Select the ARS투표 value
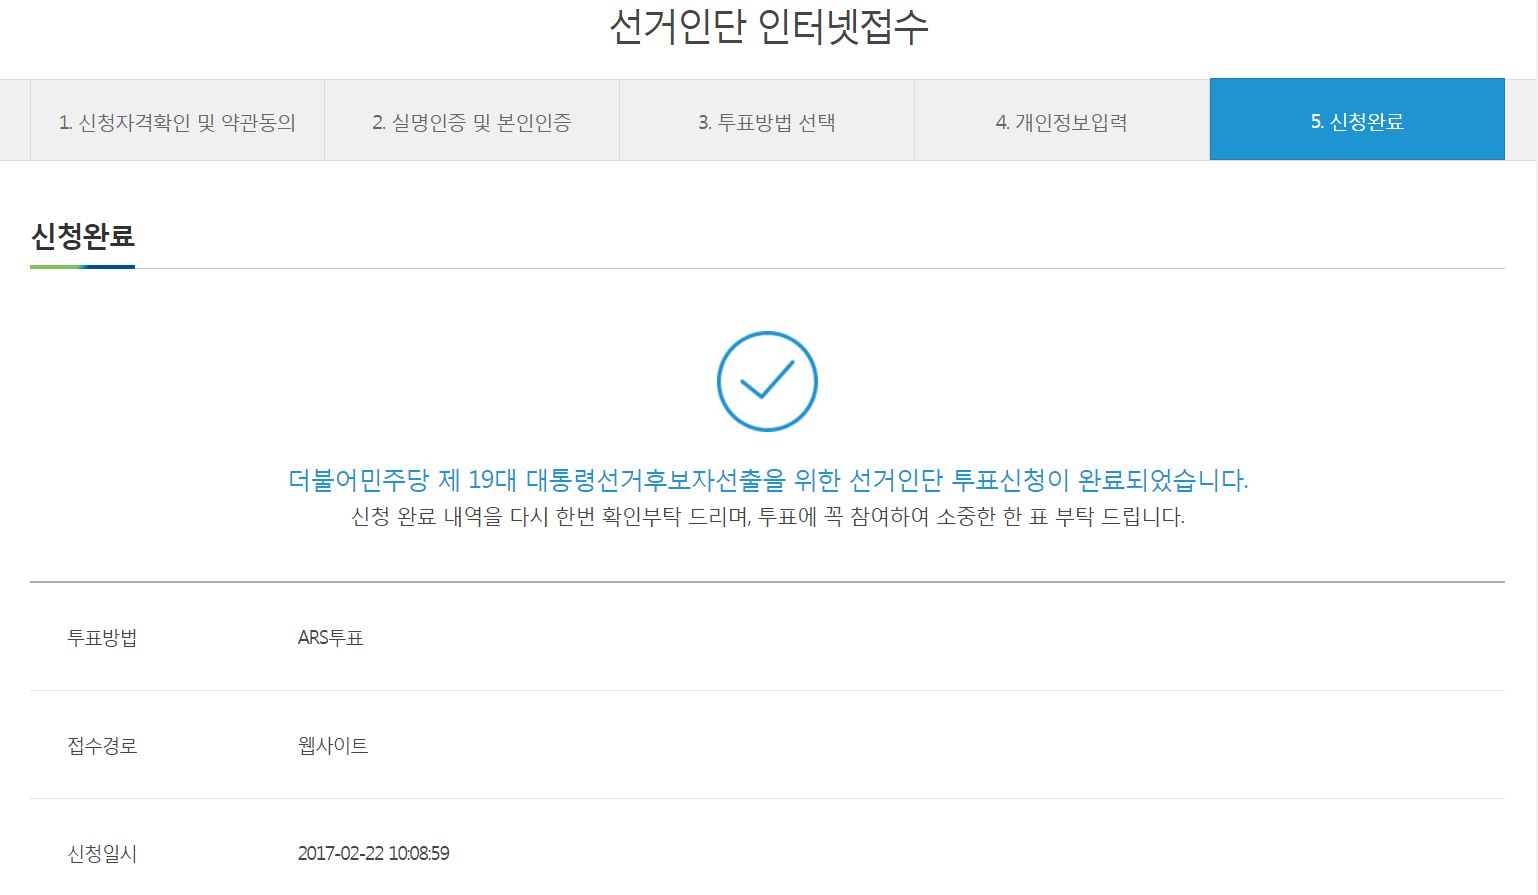 click(330, 637)
